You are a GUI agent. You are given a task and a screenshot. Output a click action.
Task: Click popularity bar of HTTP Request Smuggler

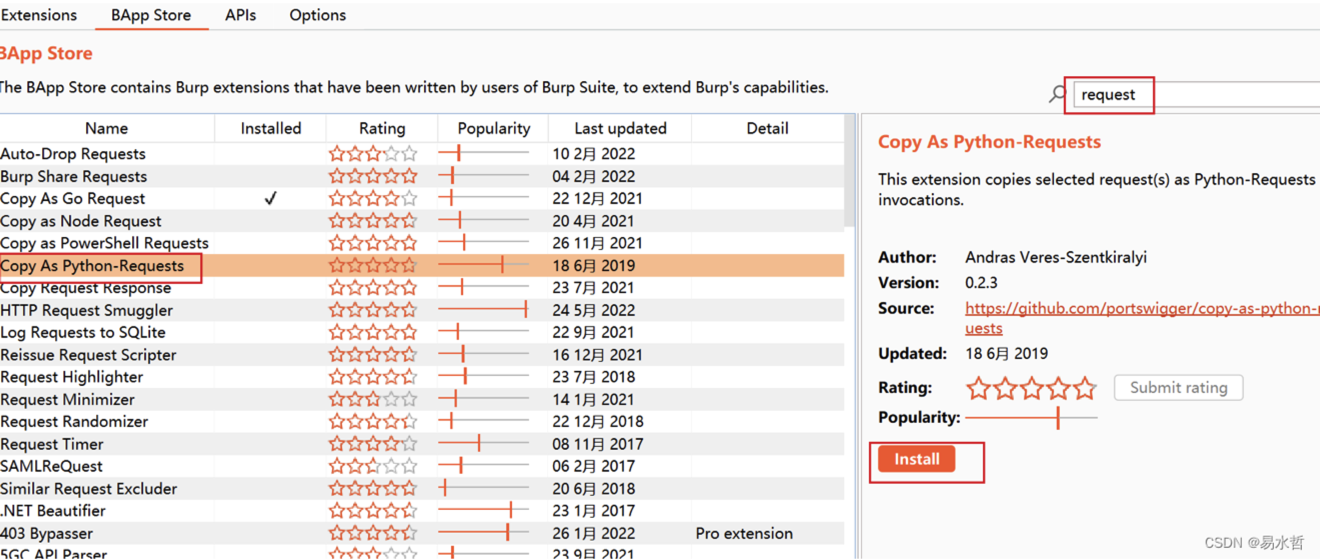point(484,310)
